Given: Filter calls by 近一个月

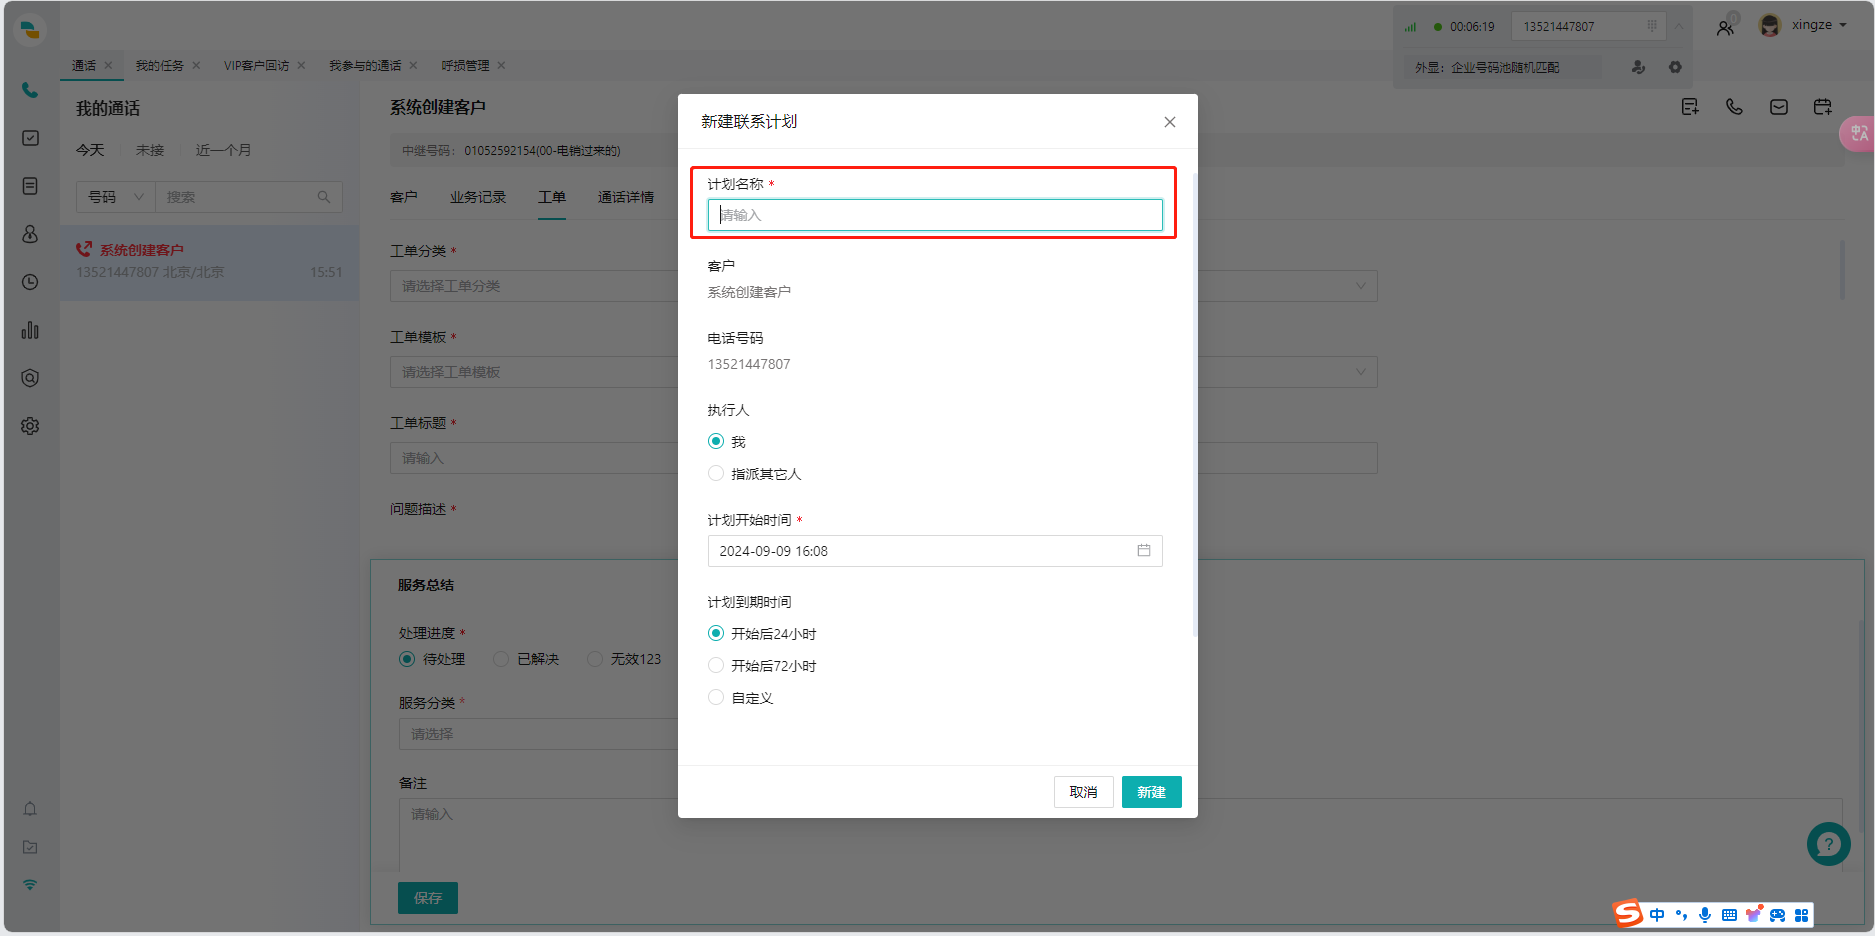Looking at the screenshot, I should (x=223, y=150).
